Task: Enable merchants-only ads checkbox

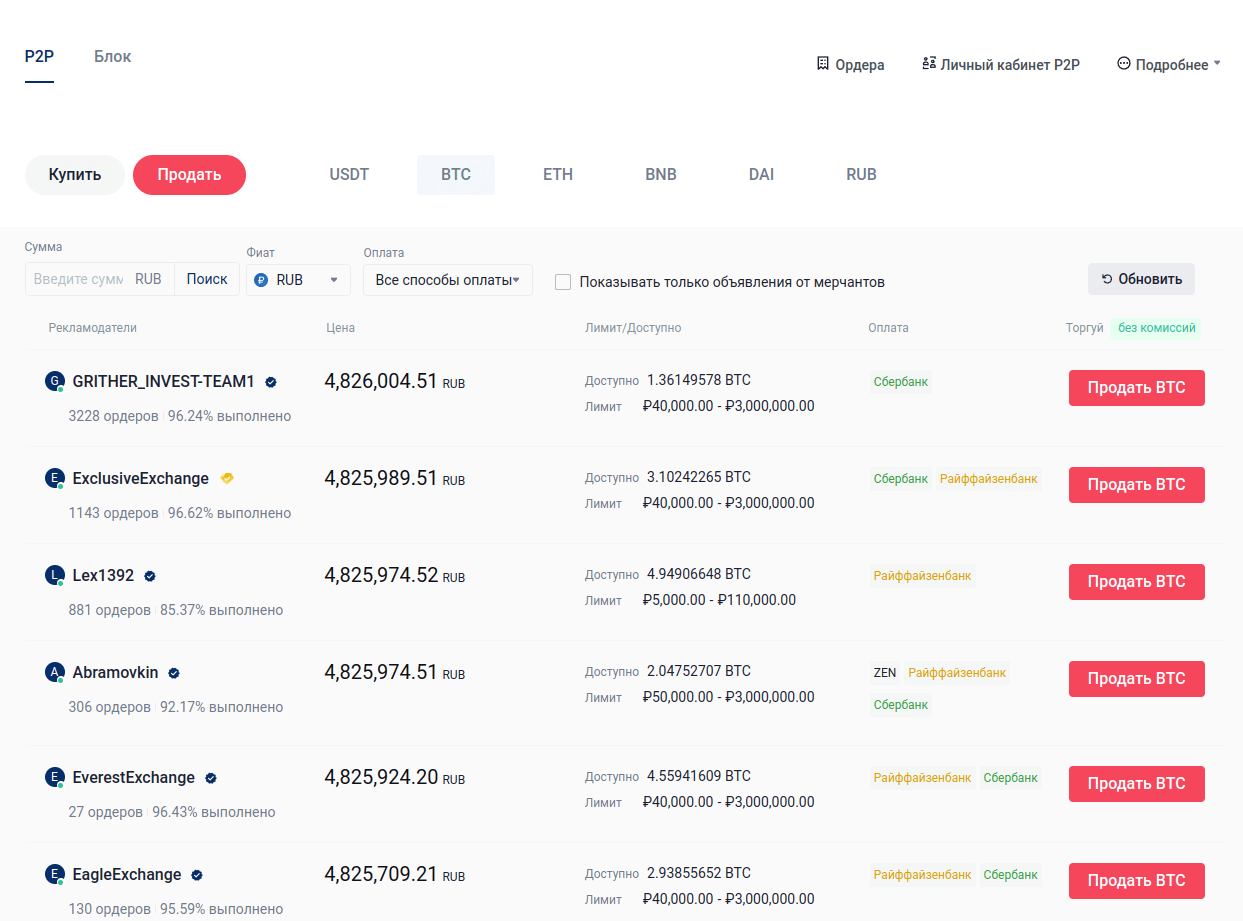Action: click(563, 282)
